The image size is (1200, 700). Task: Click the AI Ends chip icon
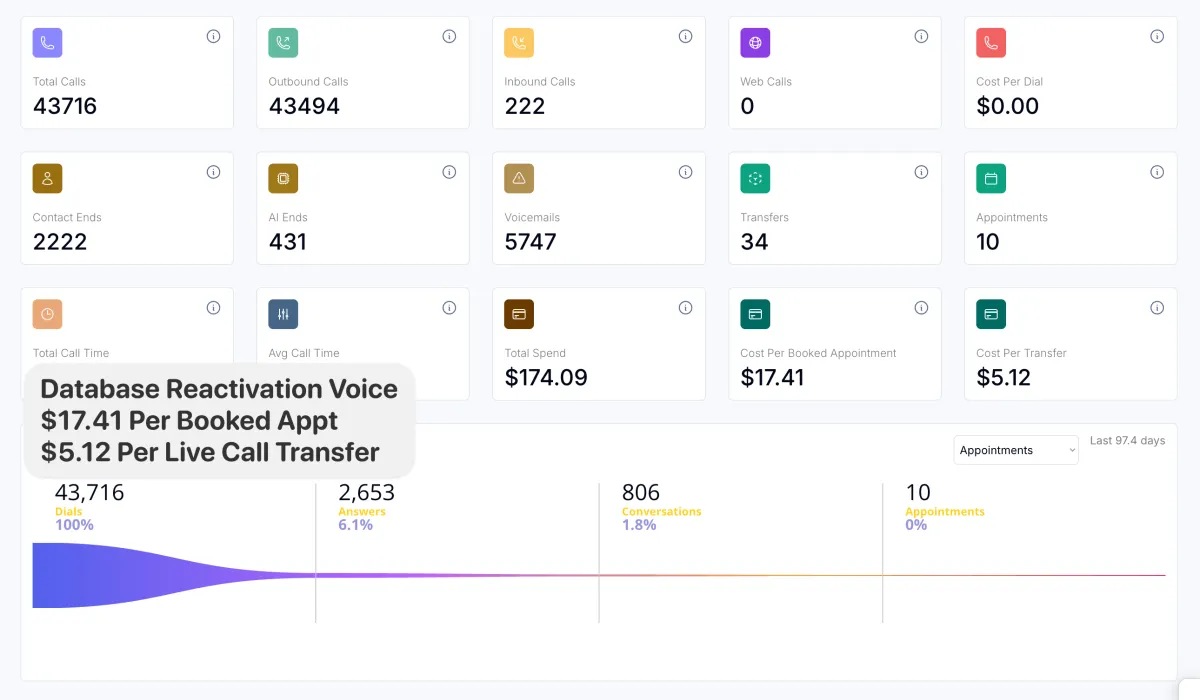point(283,179)
